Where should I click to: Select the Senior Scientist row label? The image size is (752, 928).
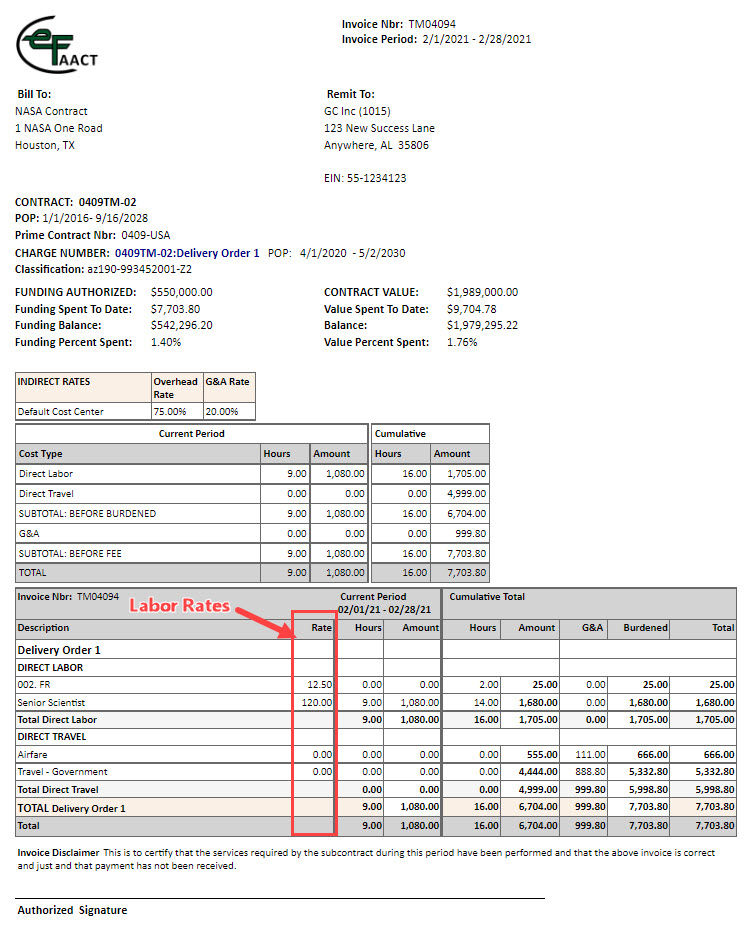pos(52,702)
